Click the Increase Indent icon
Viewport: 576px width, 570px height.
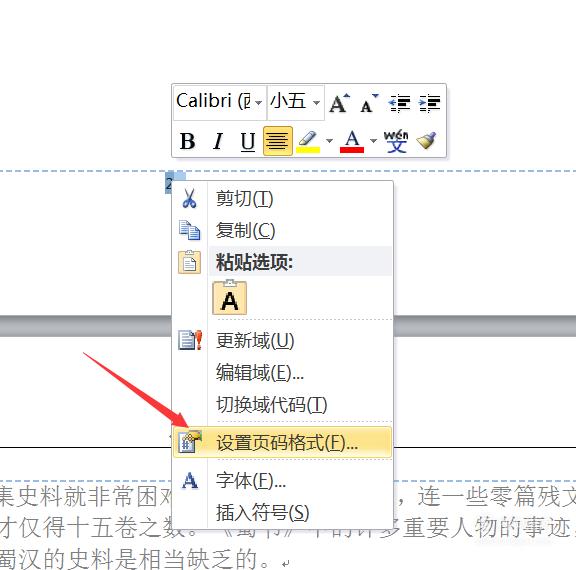pyautogui.click(x=429, y=103)
